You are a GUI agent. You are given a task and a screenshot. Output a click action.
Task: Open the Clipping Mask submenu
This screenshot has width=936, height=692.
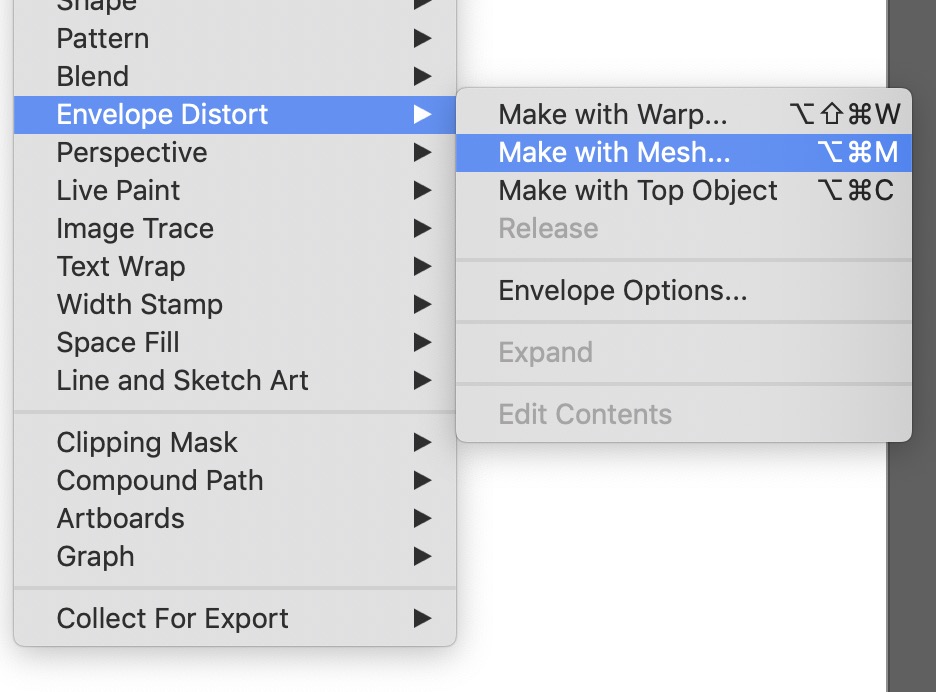tap(147, 443)
